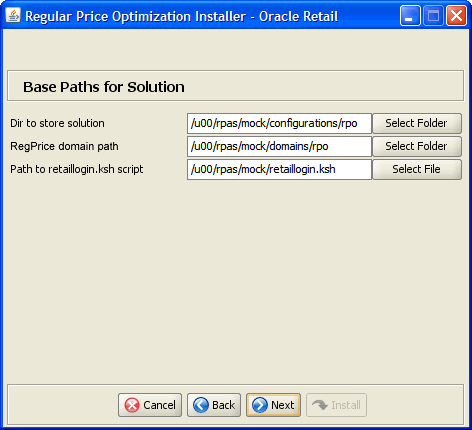The image size is (472, 430).
Task: Click the Dir to store solution label
Action: [x=57, y=123]
